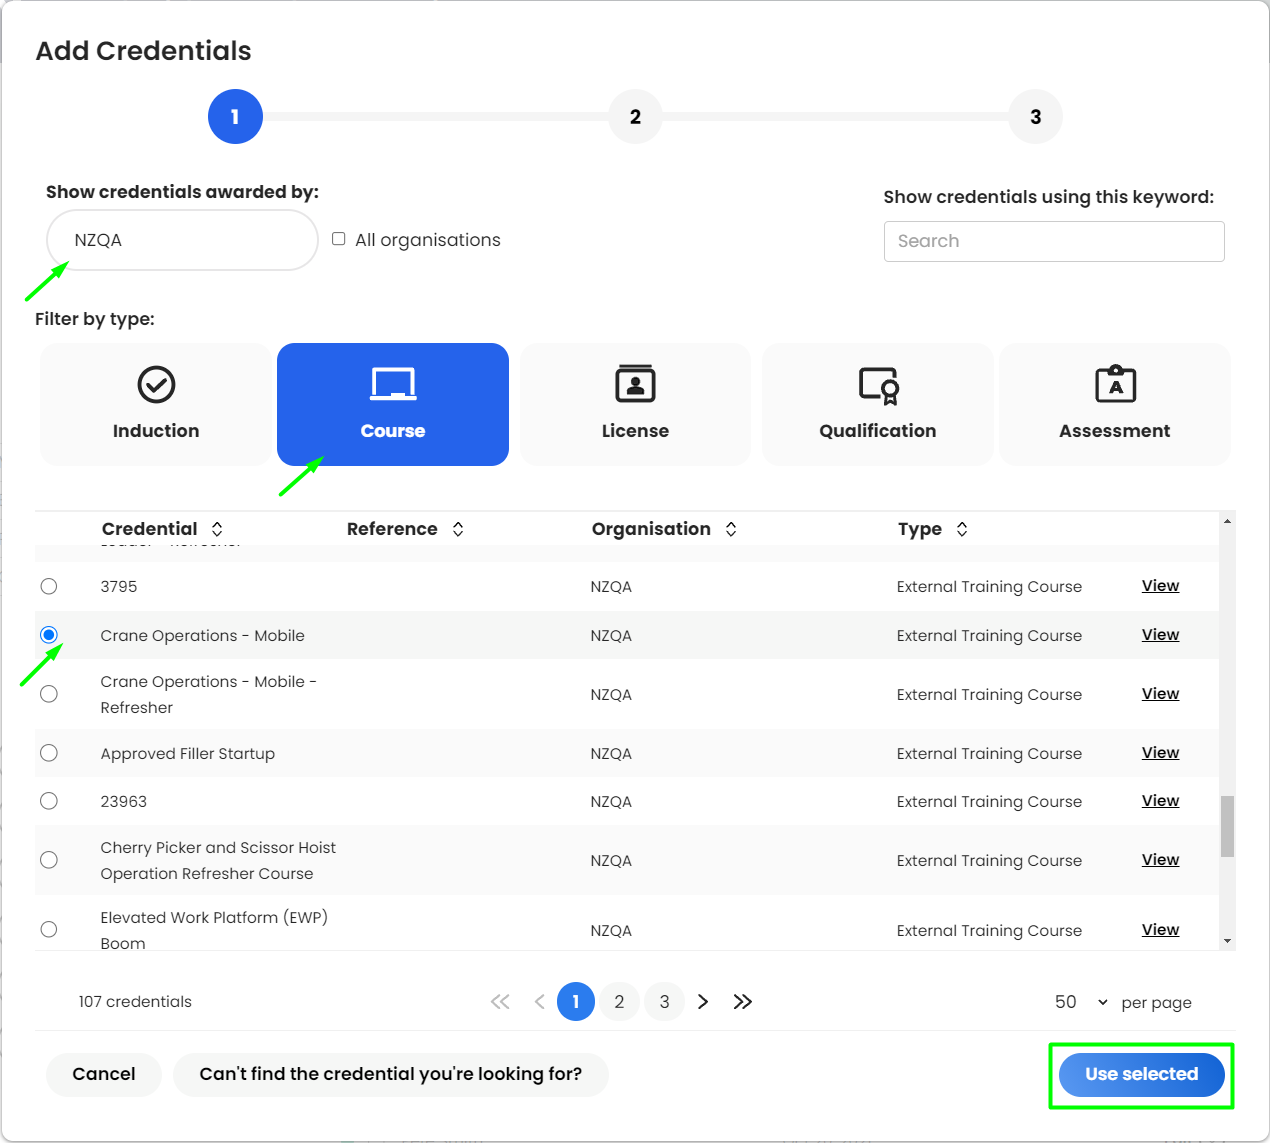View details for Approved Filler Startup
This screenshot has width=1270, height=1143.
[1160, 753]
